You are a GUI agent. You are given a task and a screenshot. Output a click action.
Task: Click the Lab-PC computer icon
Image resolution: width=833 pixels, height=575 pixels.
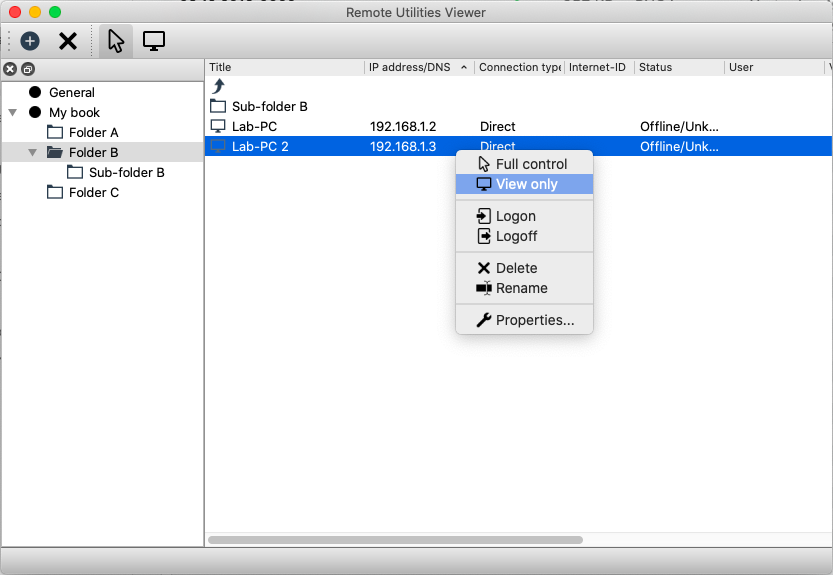218,127
